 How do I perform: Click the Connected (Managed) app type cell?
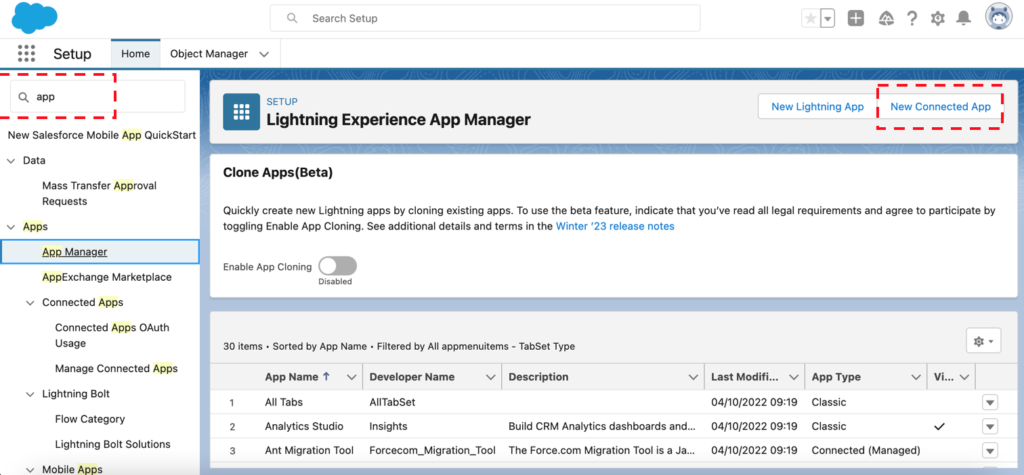pyautogui.click(x=865, y=450)
